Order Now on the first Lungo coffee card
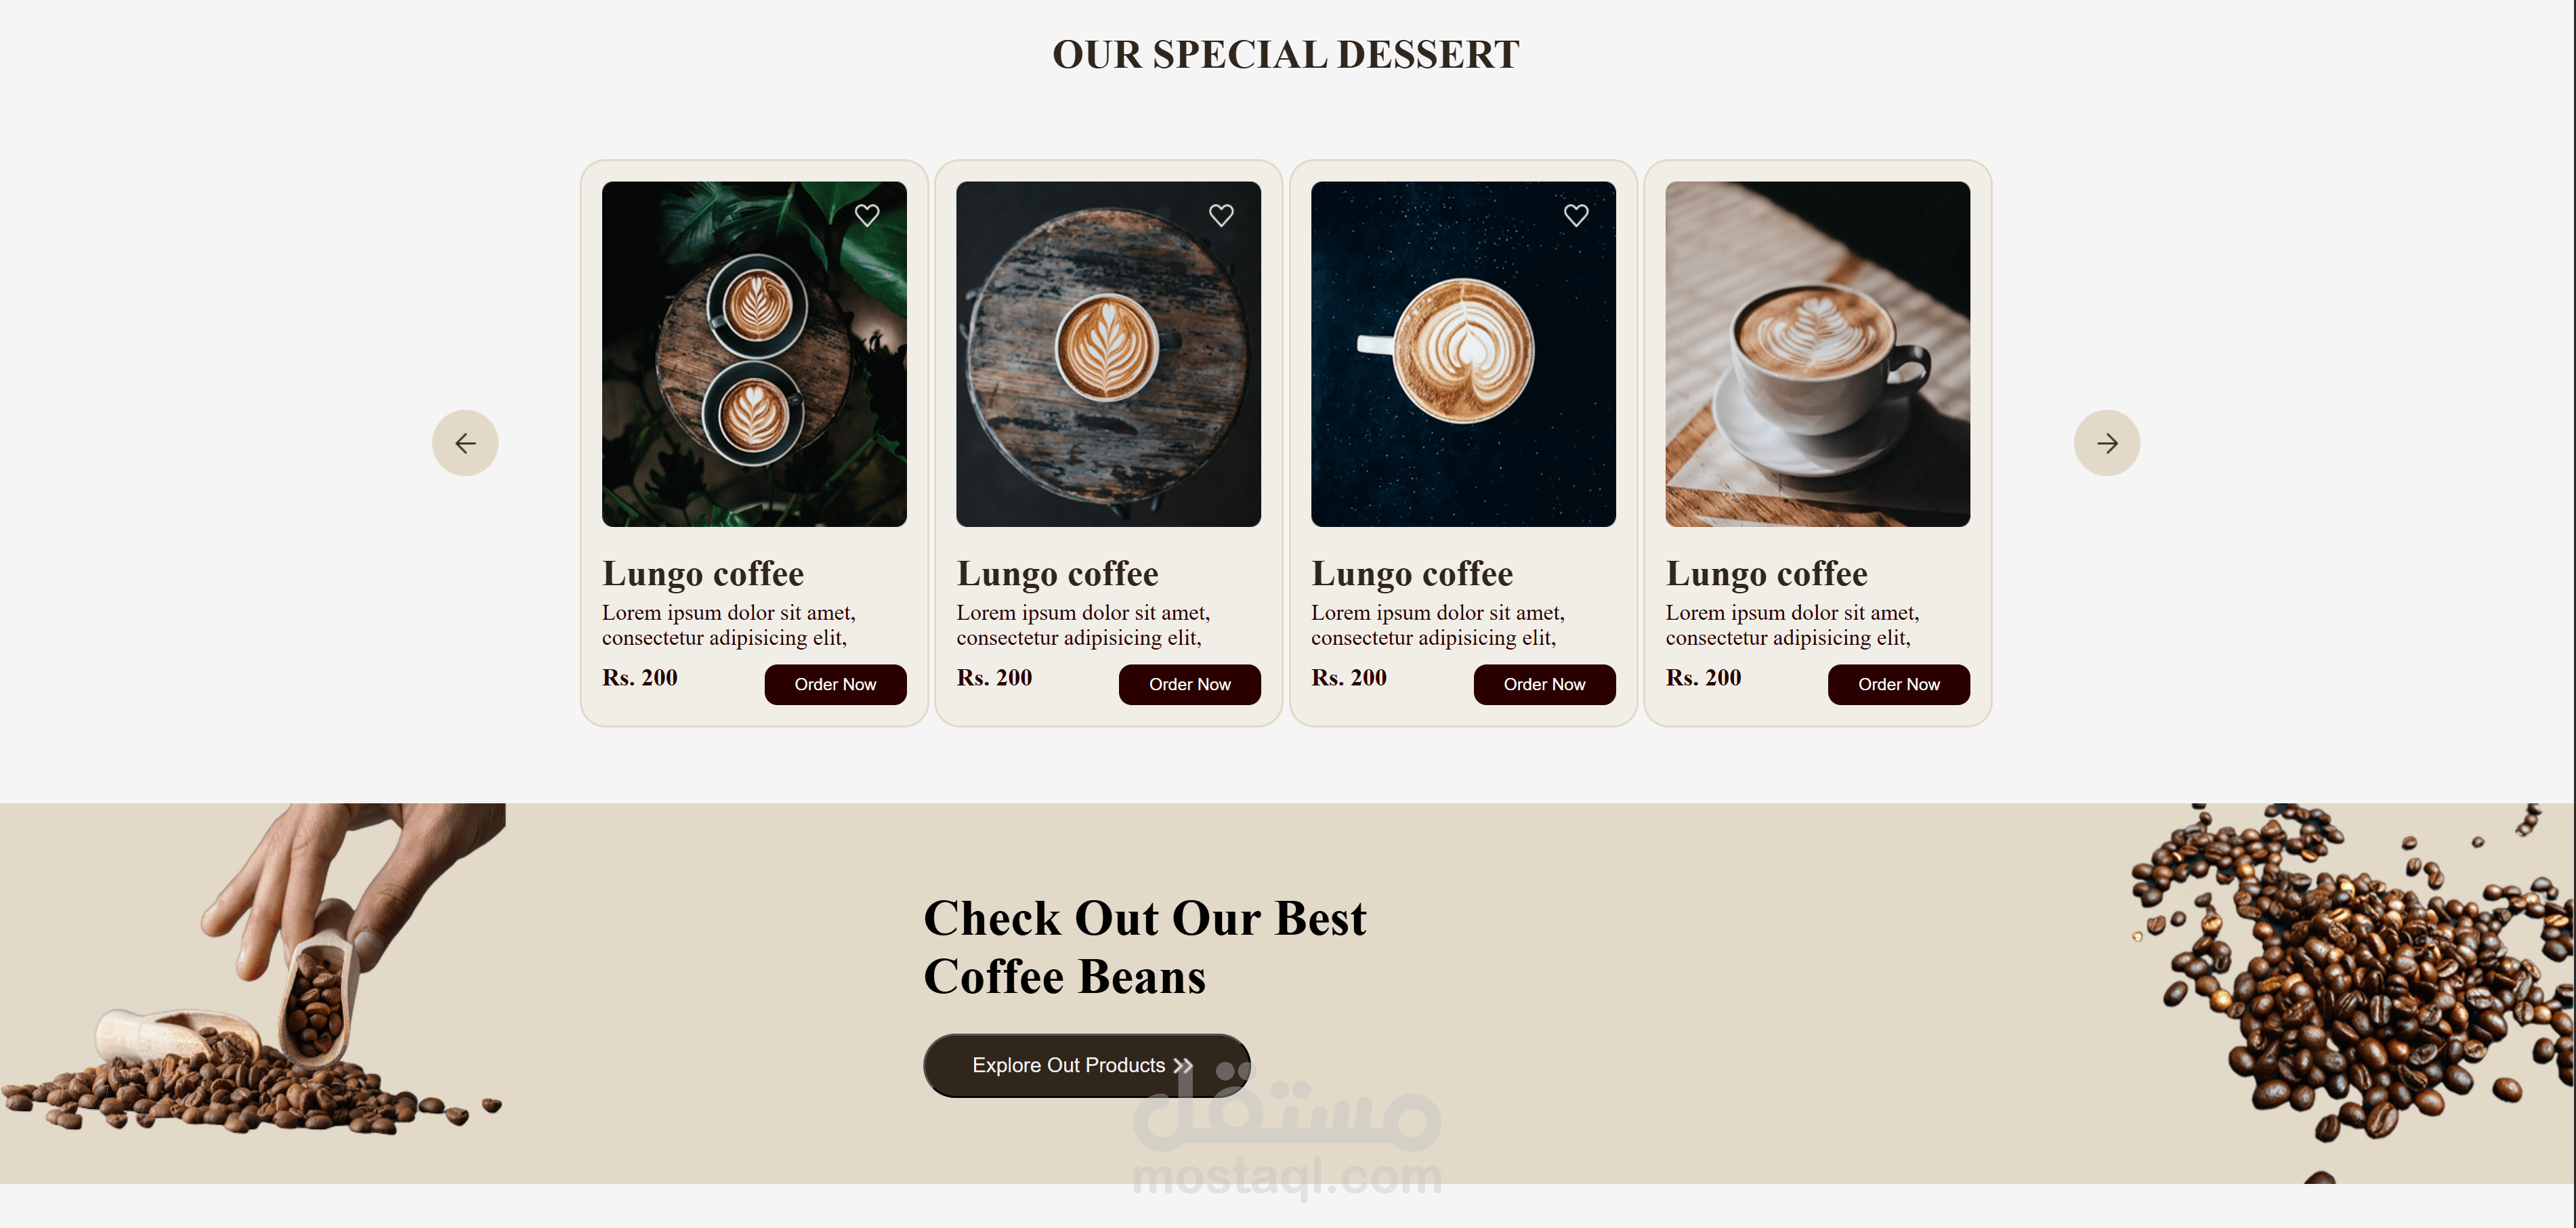 (x=835, y=684)
